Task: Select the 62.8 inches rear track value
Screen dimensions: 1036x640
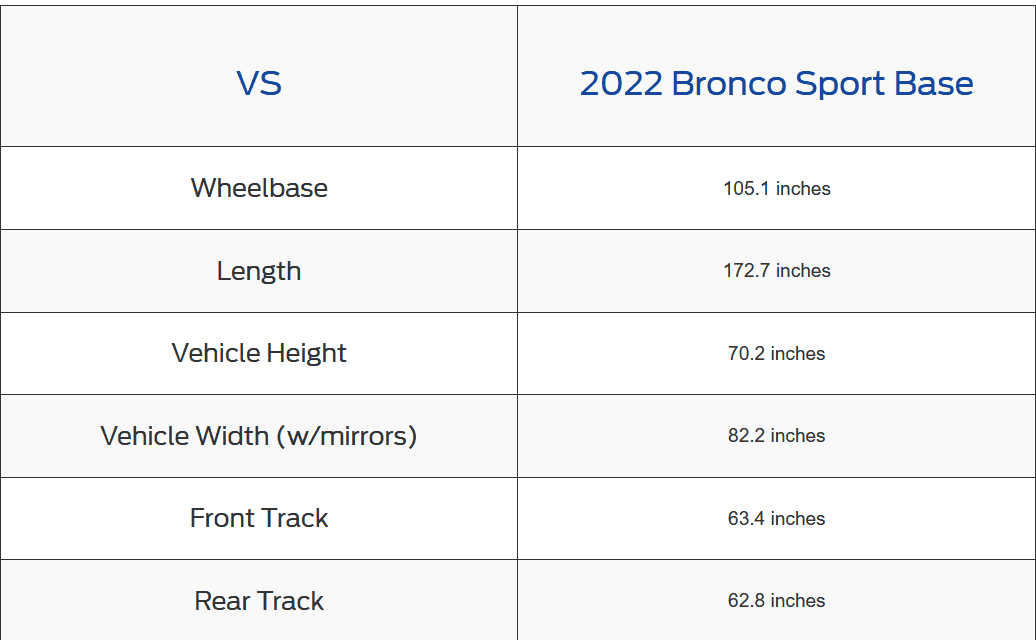Action: coord(776,601)
